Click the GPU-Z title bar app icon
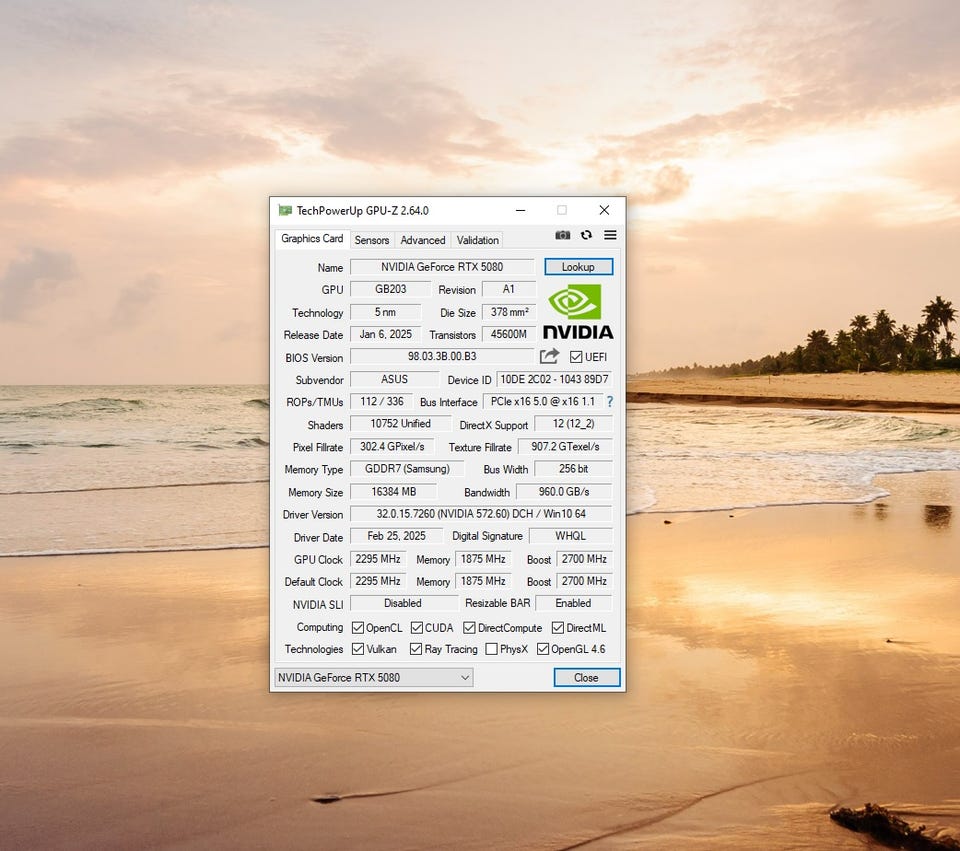 (285, 211)
